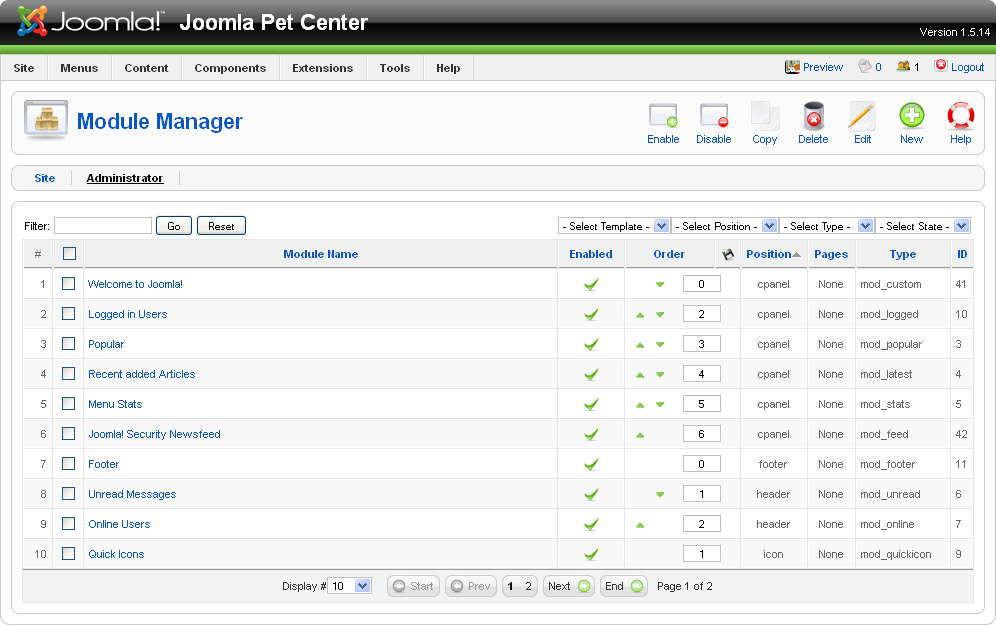
Task: Click the Module Manager boxes icon
Action: [x=46, y=119]
